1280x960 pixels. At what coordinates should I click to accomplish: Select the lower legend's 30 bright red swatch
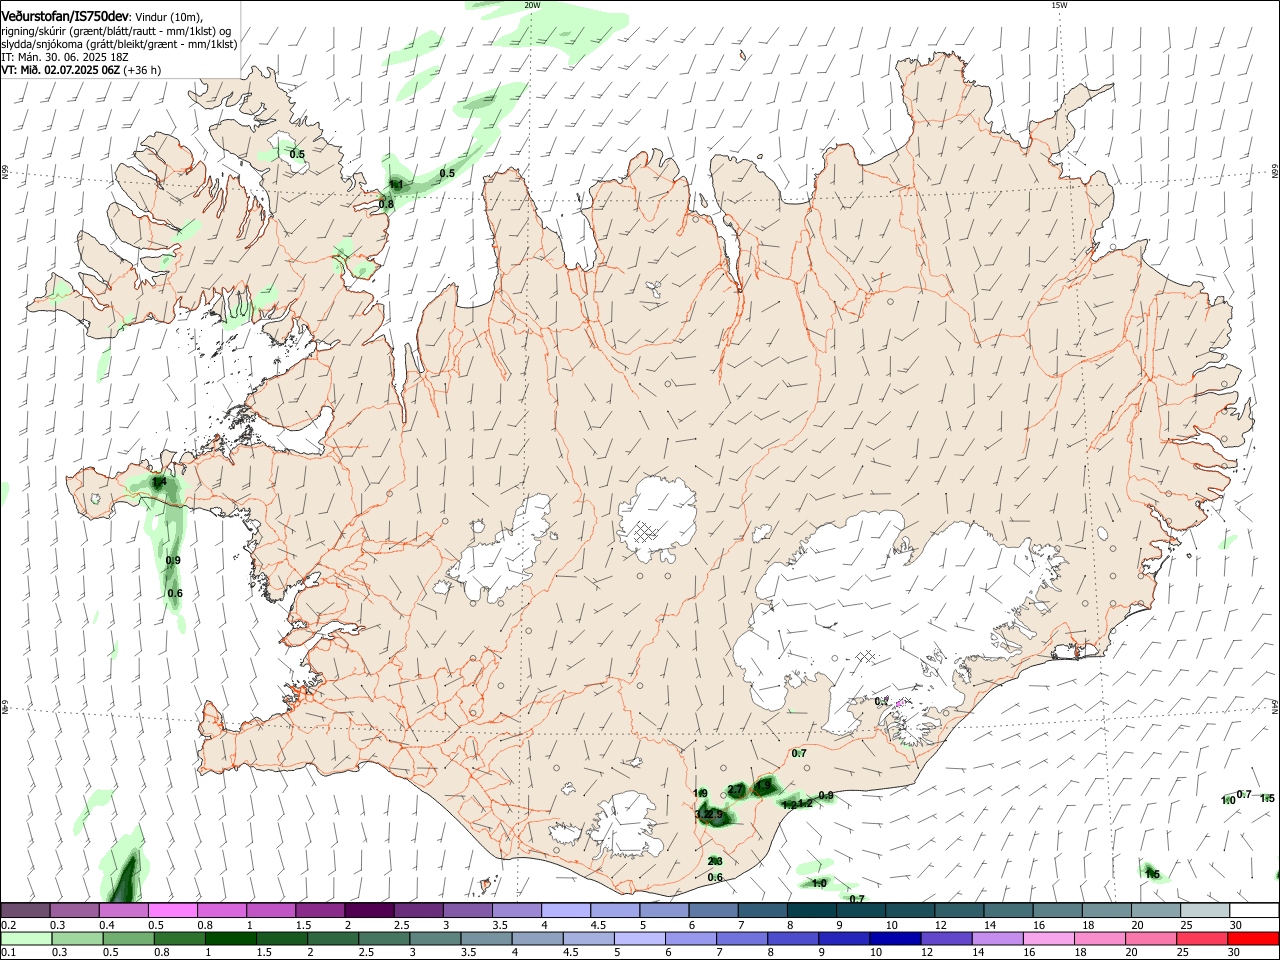click(1253, 939)
